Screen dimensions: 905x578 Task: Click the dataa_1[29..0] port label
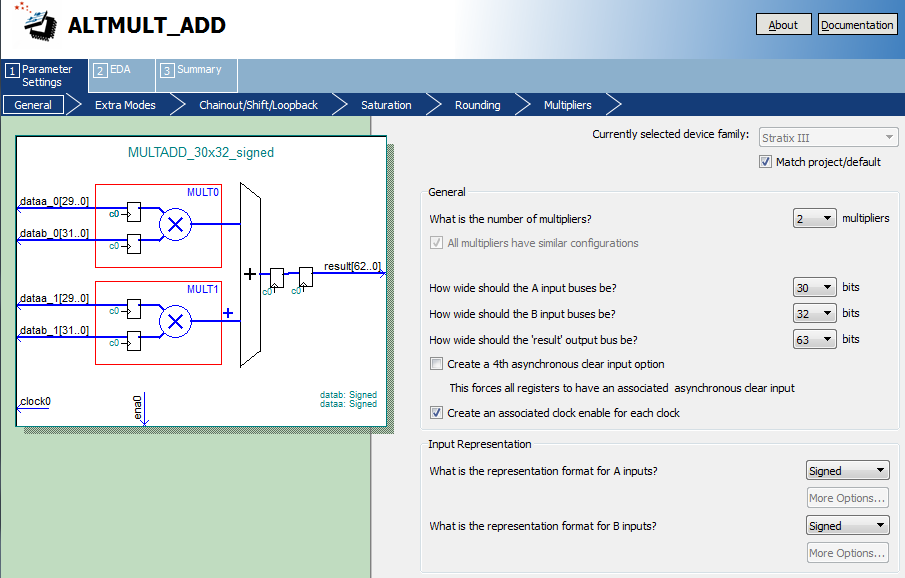pyautogui.click(x=54, y=299)
